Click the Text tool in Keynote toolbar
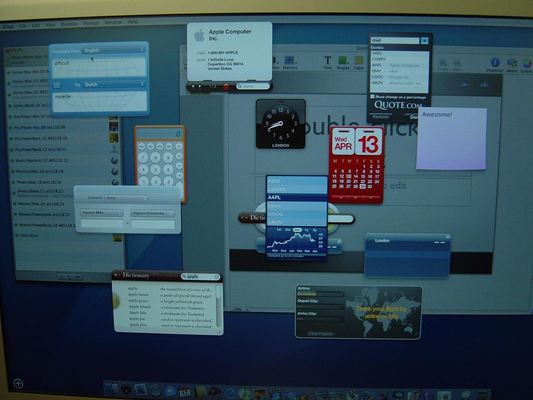Viewport: 533px width, 400px height. 327,63
